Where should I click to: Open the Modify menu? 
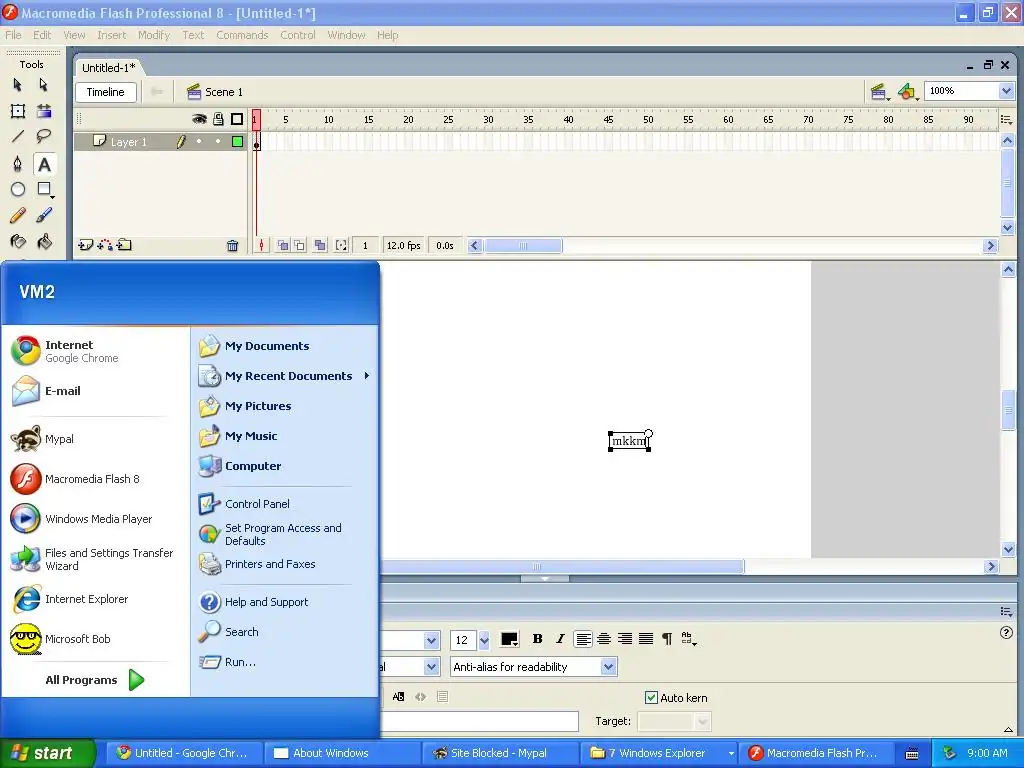[x=153, y=35]
